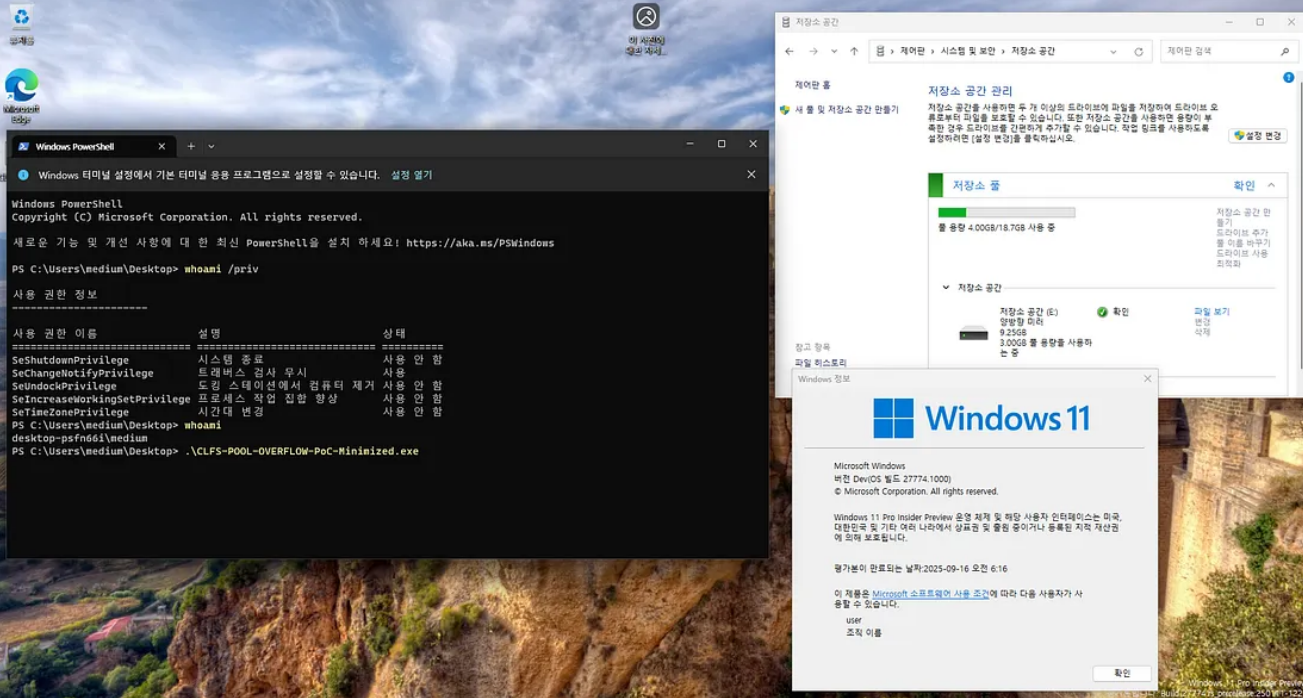The image size is (1303, 698).
Task: Click '저장소 공간' breadcrumb in address bar
Action: point(1033,51)
